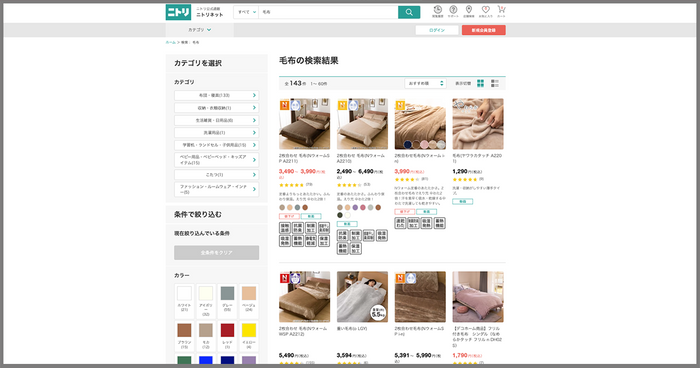Select the first category filter with chevron
Screen dimensions: 700x368
point(217,96)
